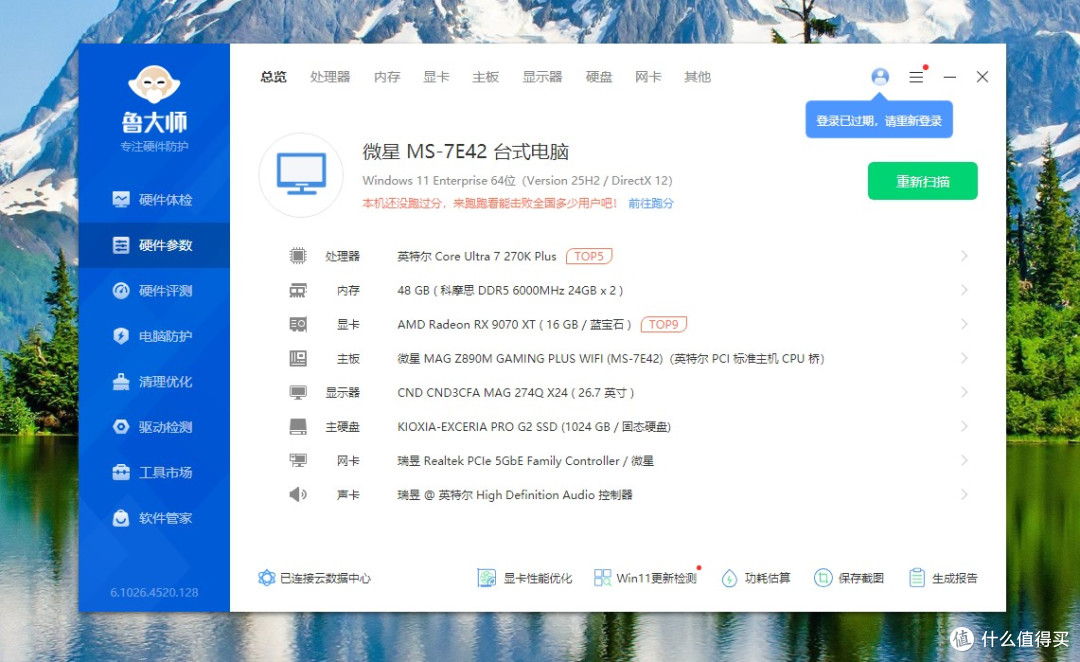This screenshot has width=1080, height=662.
Task: Open 驱动检测 driver check
Action: click(x=153, y=427)
